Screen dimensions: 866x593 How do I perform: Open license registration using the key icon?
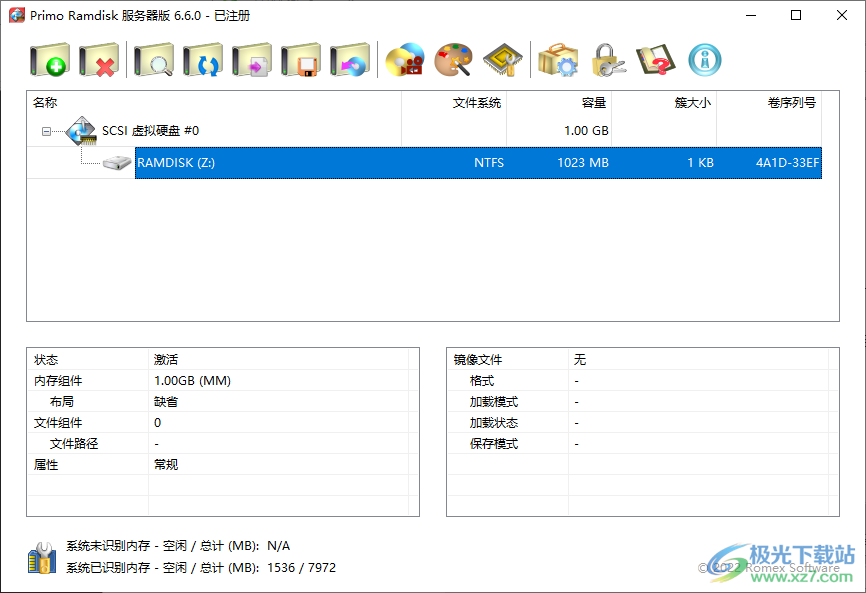pos(608,60)
